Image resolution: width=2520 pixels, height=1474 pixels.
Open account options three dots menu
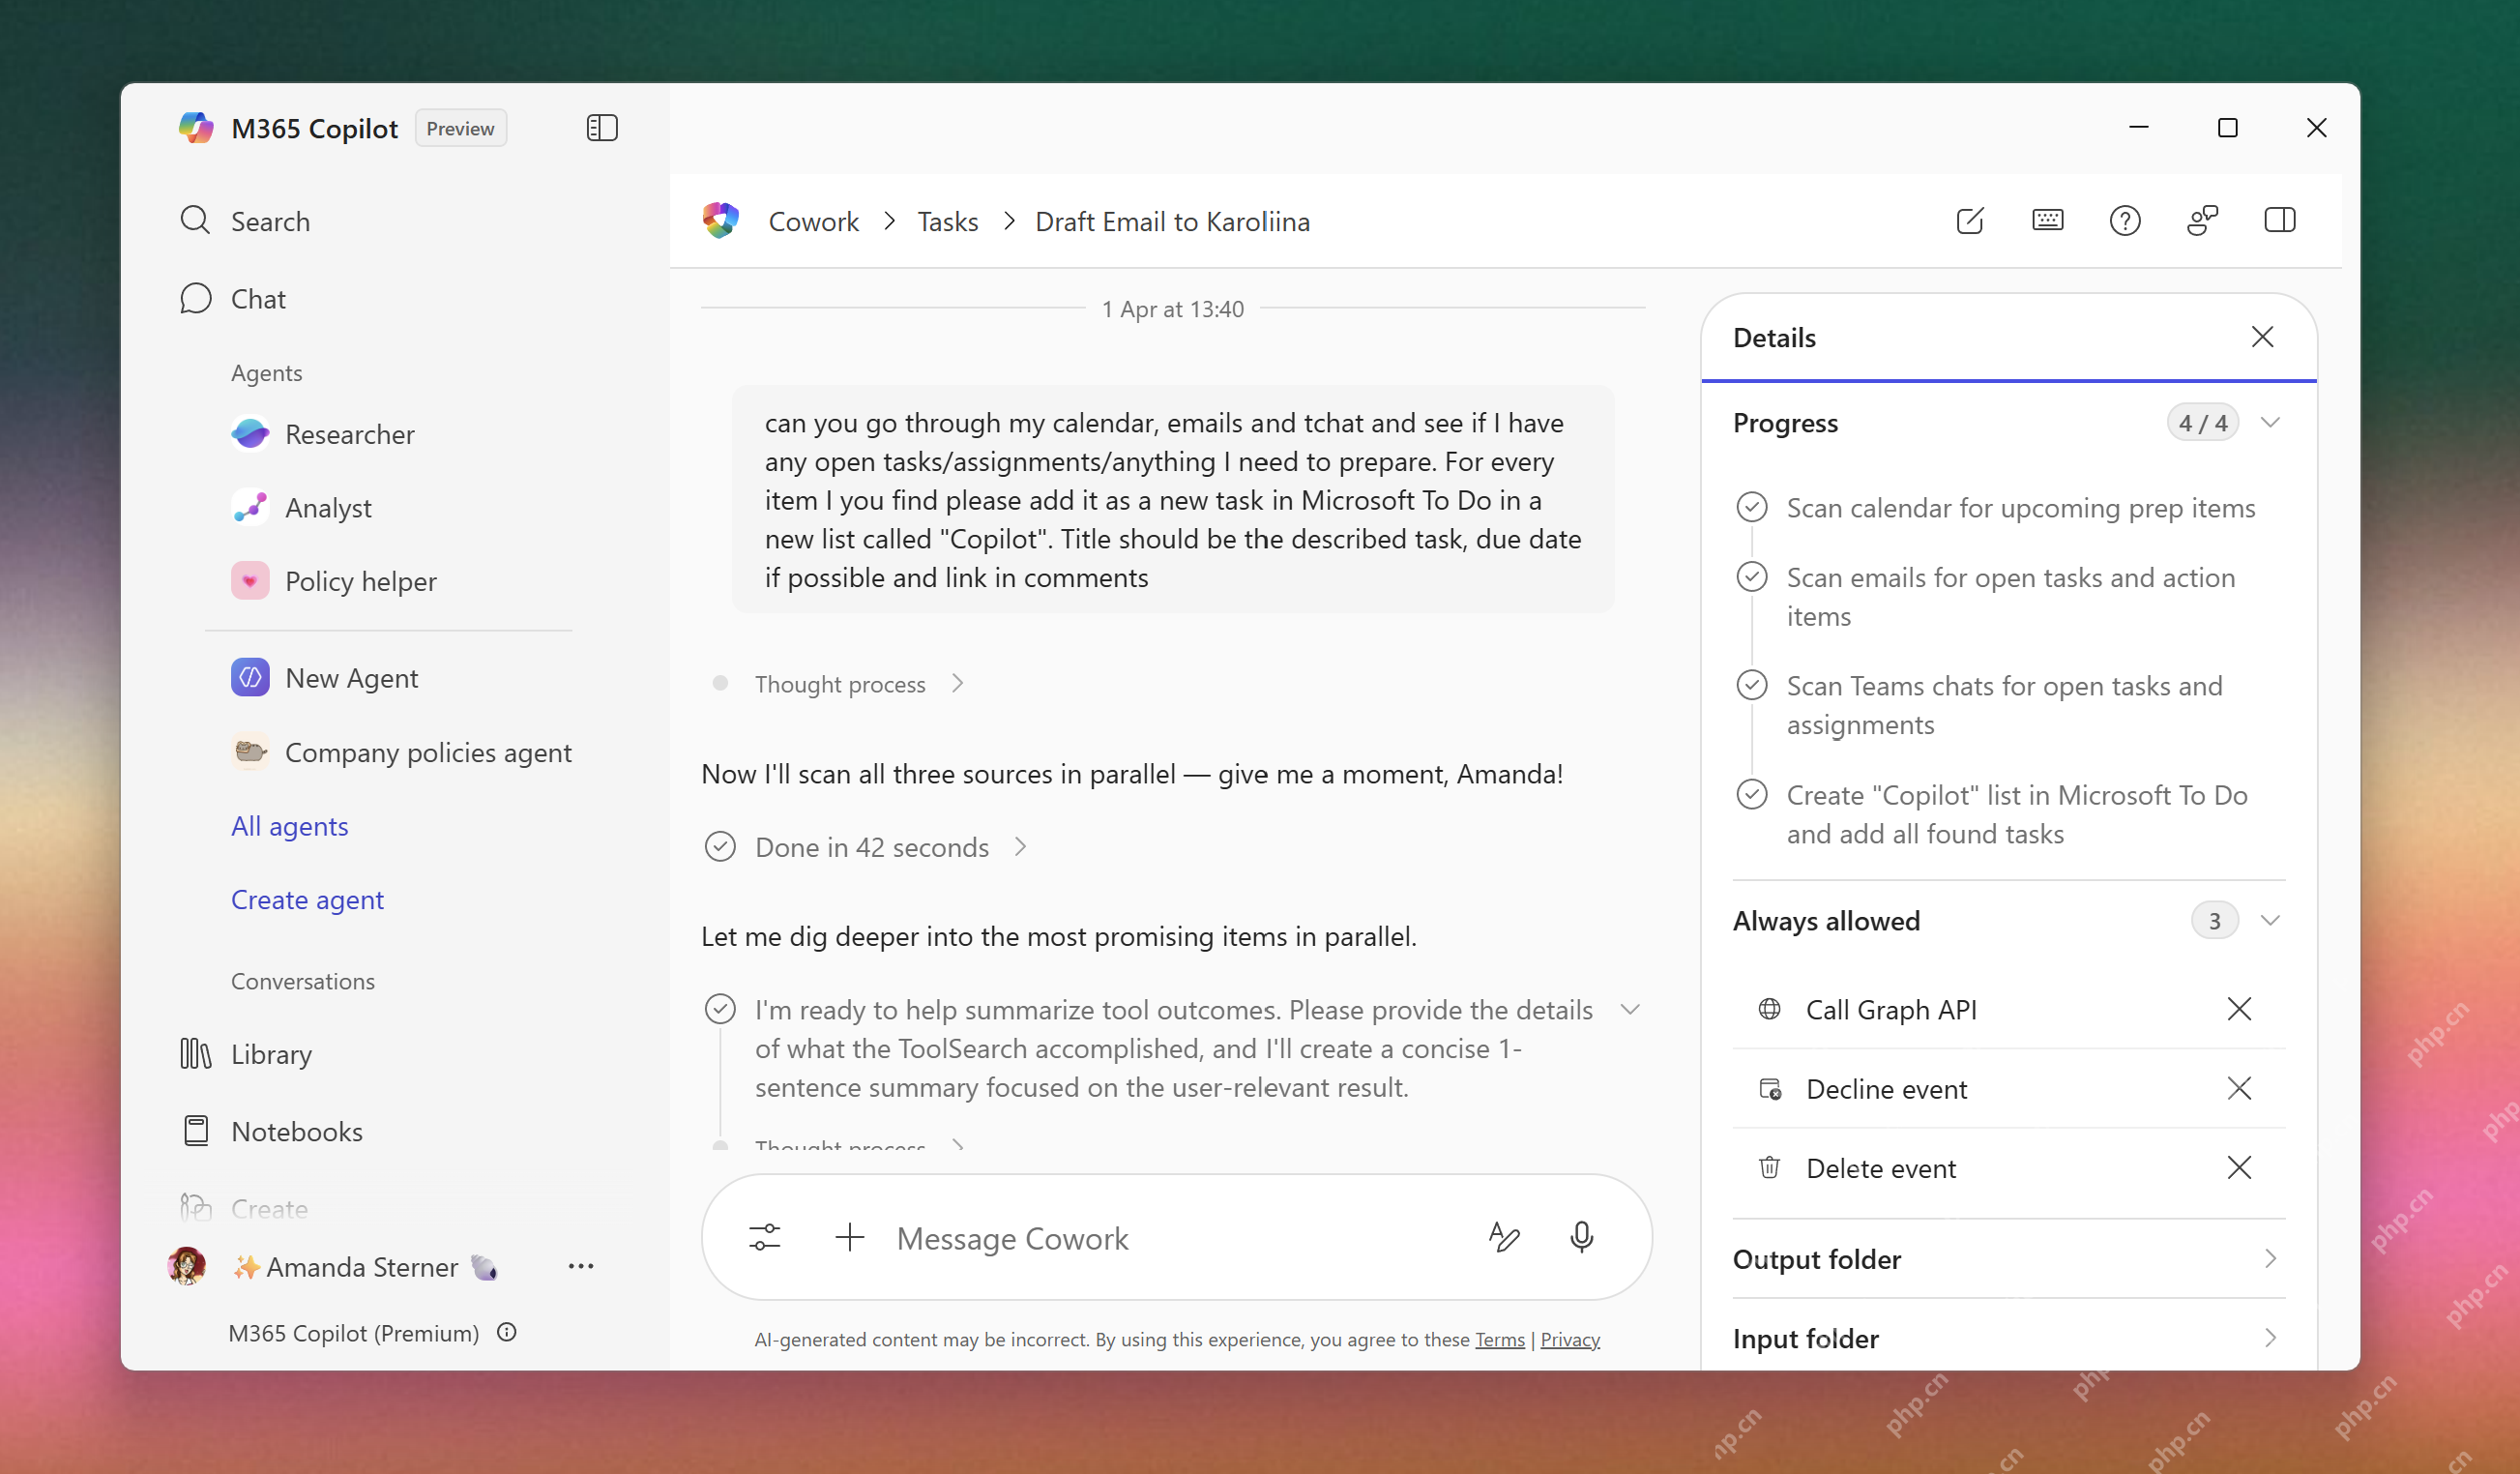[x=581, y=1267]
